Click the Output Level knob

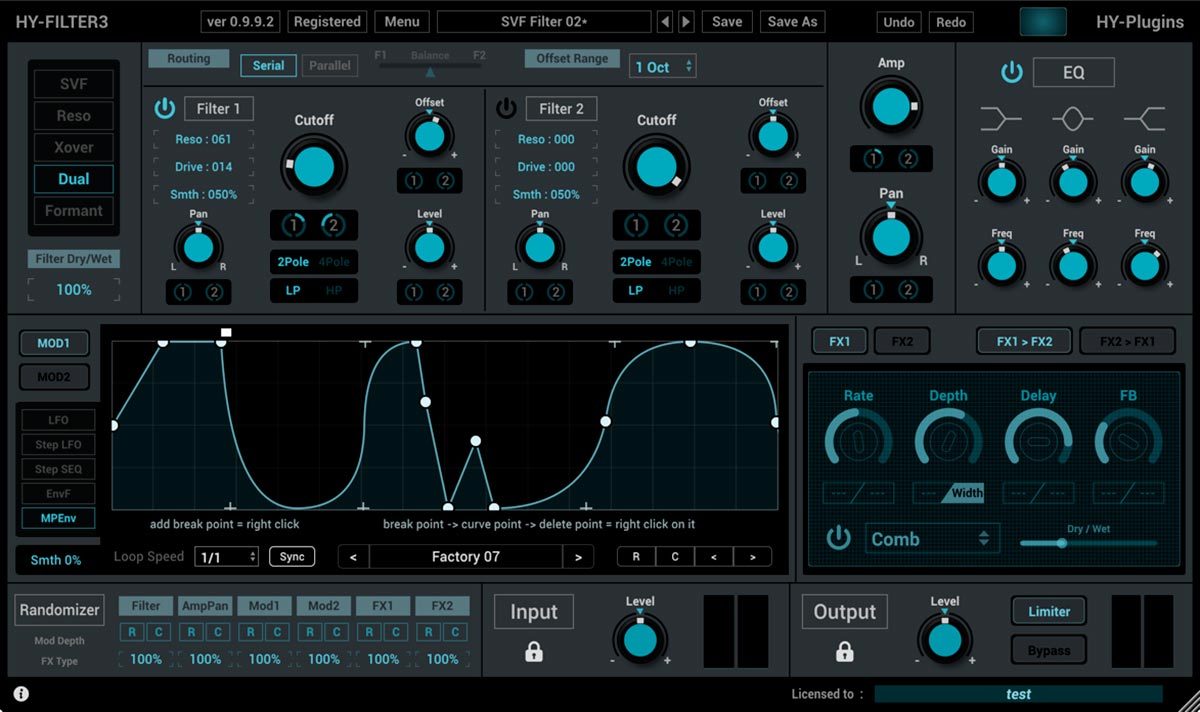pyautogui.click(x=945, y=639)
